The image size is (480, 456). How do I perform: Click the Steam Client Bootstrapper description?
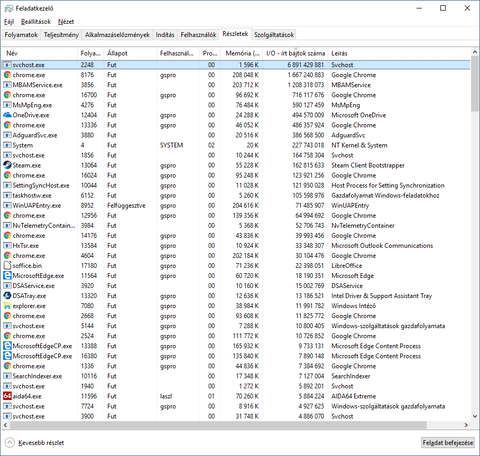point(368,165)
